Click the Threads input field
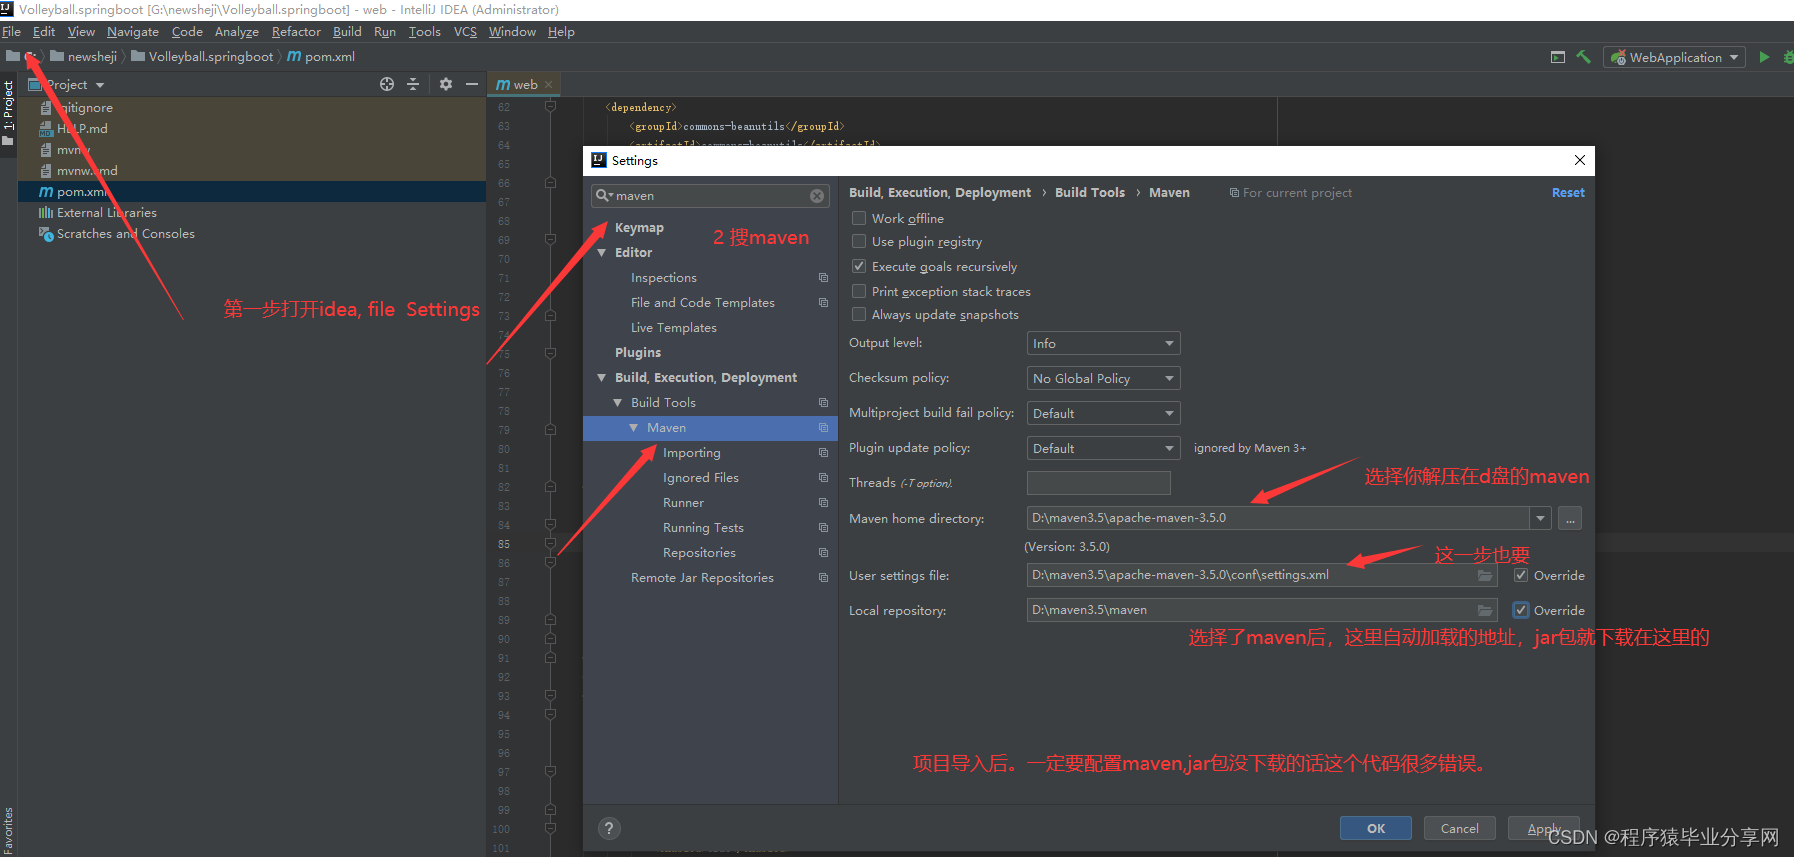The image size is (1794, 857). (1099, 483)
